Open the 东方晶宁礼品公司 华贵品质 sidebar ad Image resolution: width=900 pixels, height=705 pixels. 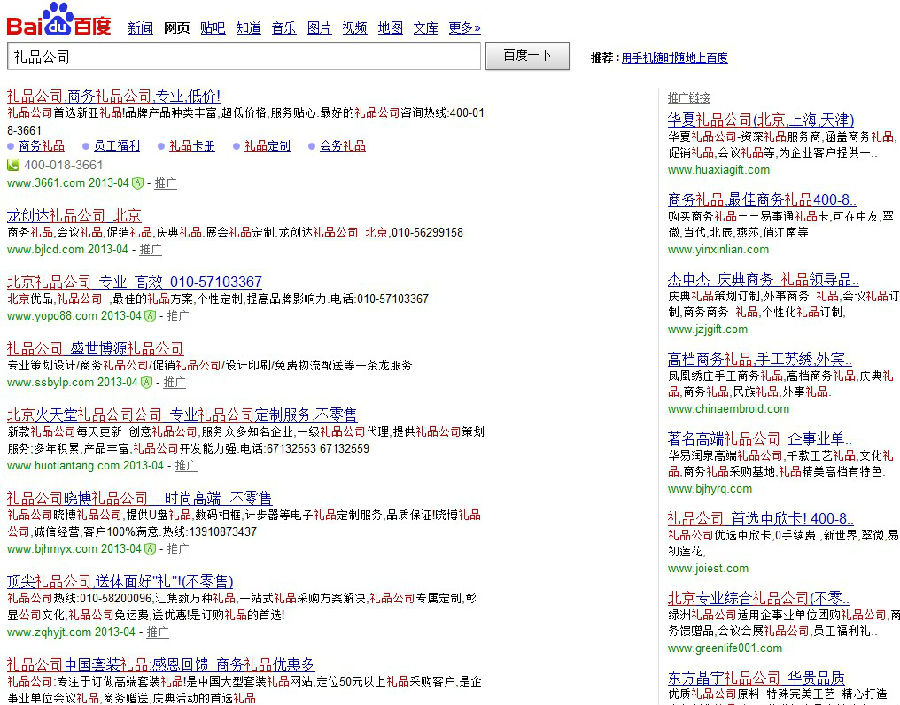pyautogui.click(x=757, y=678)
